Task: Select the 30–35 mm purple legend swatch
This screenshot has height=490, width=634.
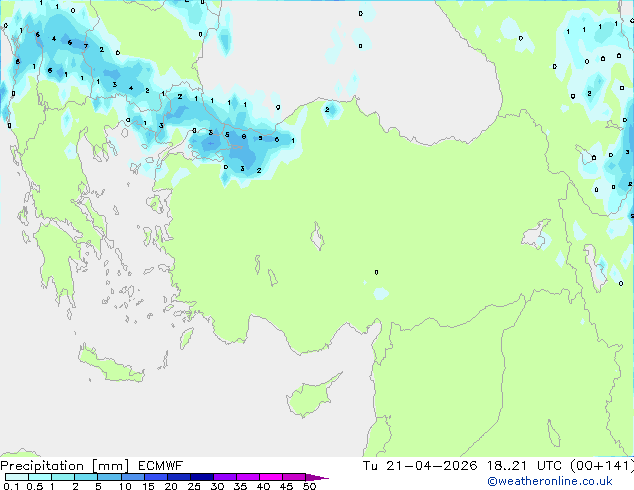Action: coord(224,477)
